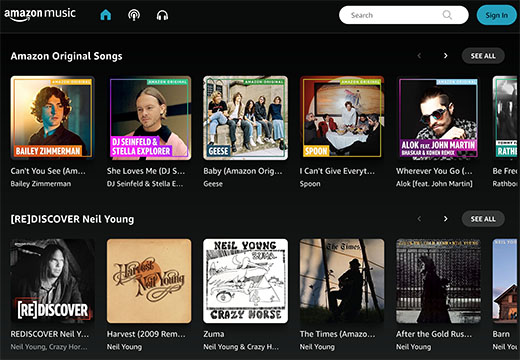
Task: Open the Harvest album cover
Action: (x=149, y=281)
